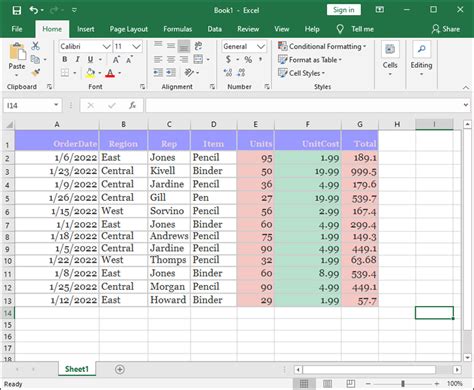
Task: Toggle bold formatting
Action: pos(65,60)
